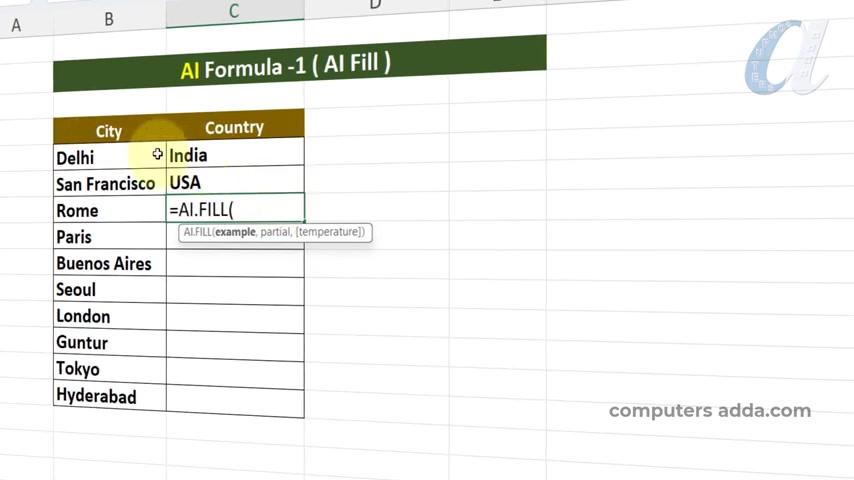This screenshot has height=480, width=854.
Task: Click the India country cell
Action: pos(235,154)
